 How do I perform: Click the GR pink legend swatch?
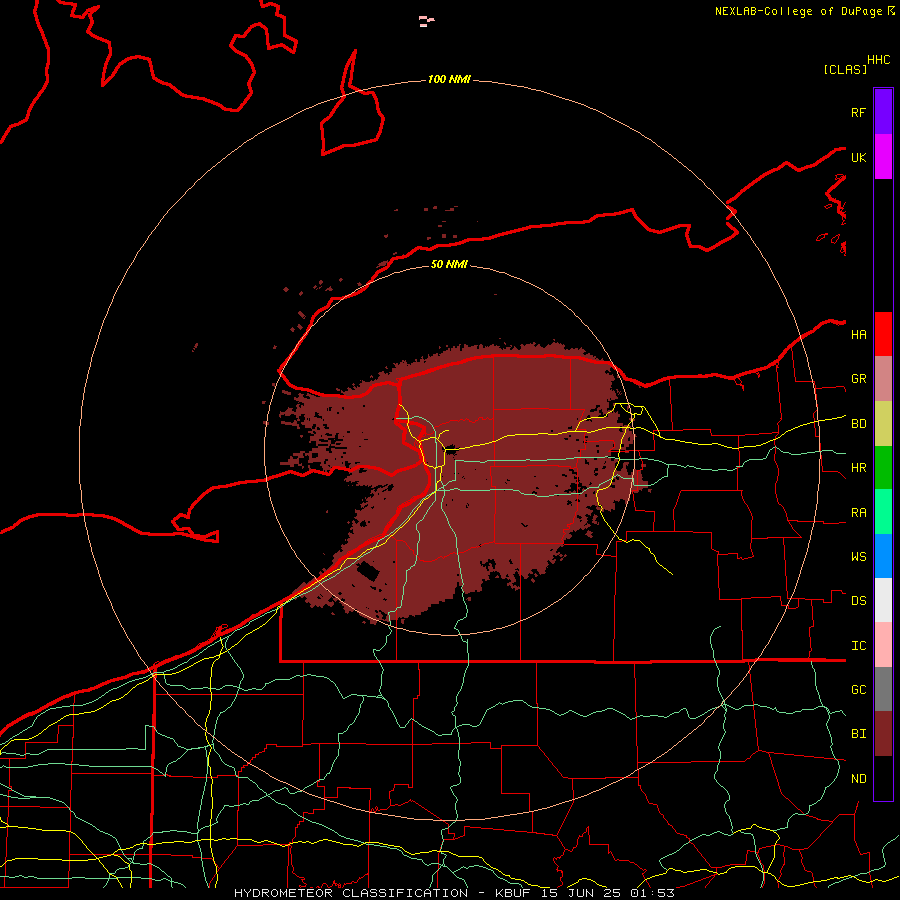click(883, 379)
